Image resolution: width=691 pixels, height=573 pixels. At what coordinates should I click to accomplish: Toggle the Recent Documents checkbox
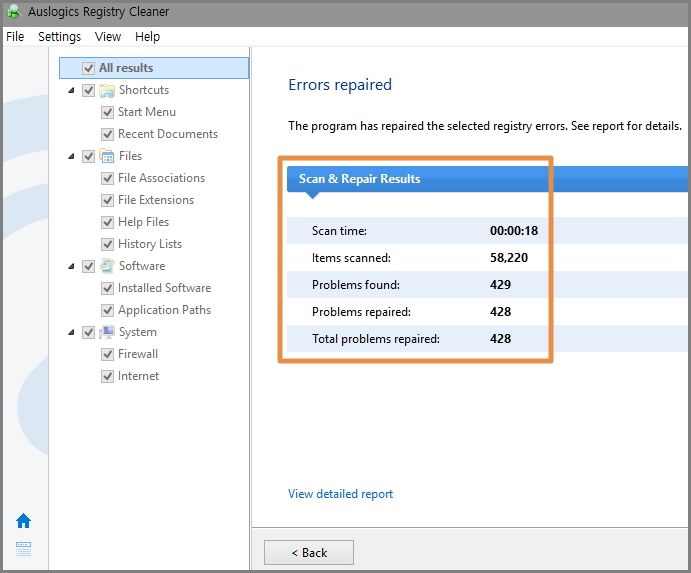107,134
